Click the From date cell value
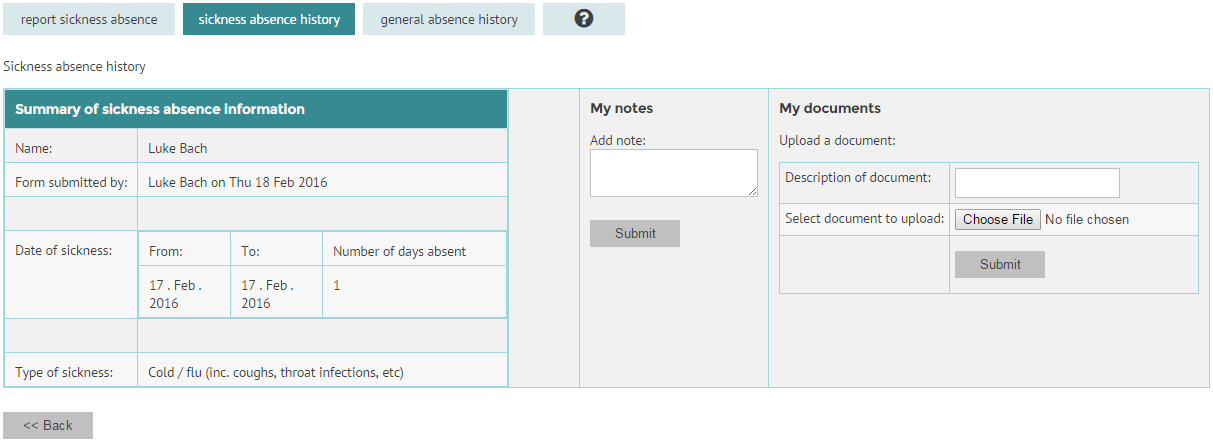The height and width of the screenshot is (442, 1213). point(176,293)
